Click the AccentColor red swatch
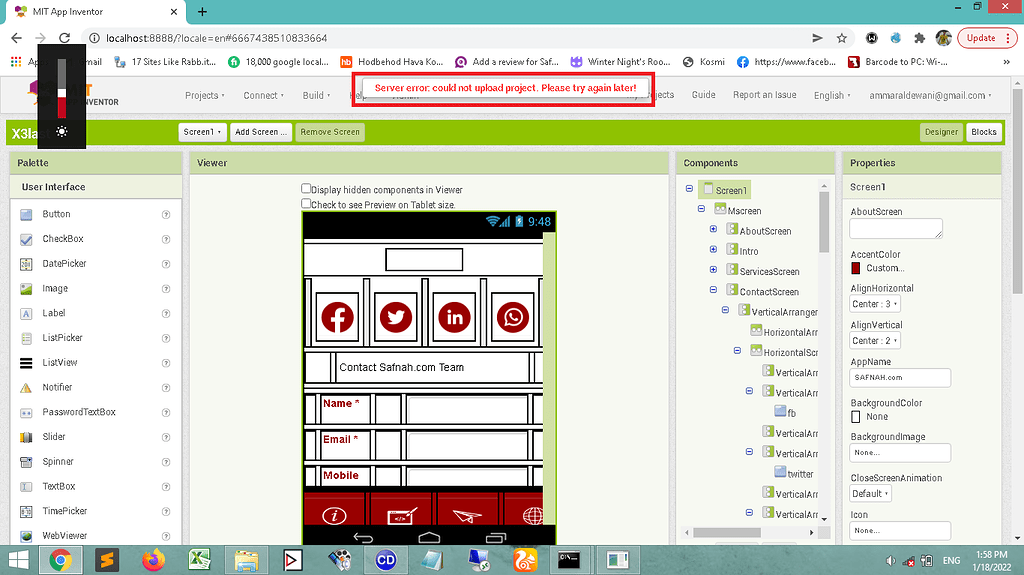Image resolution: width=1024 pixels, height=575 pixels. 856,268
